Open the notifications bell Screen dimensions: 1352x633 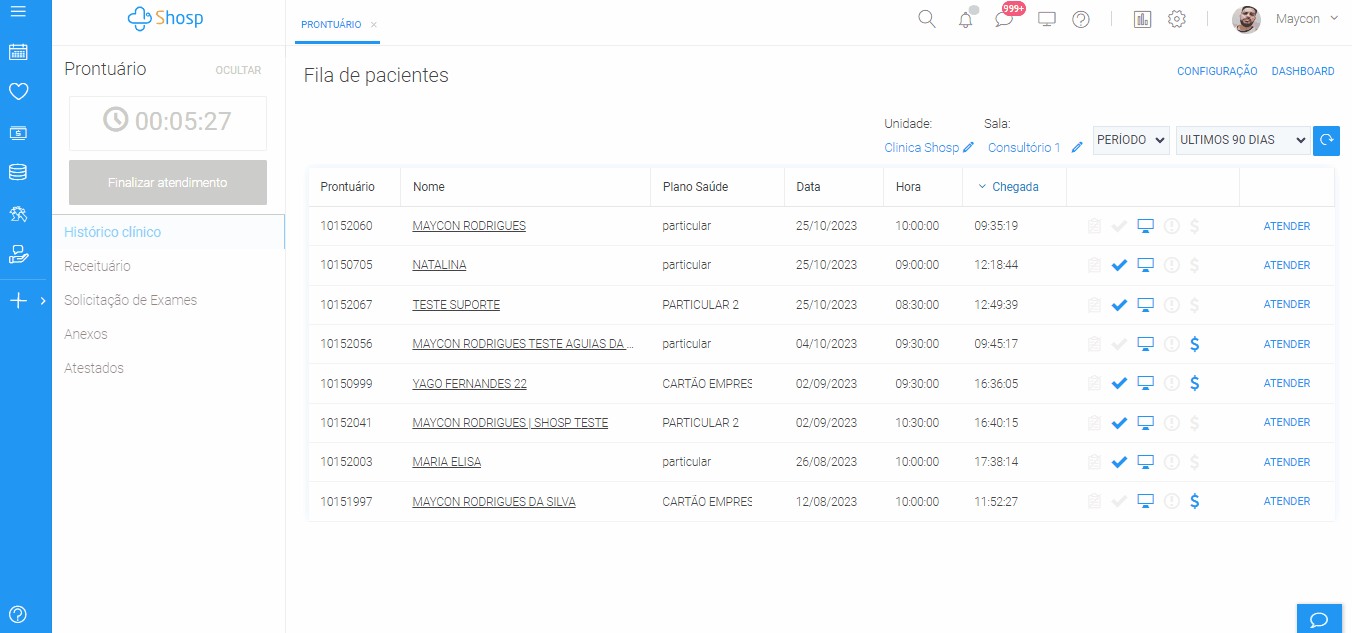point(965,20)
